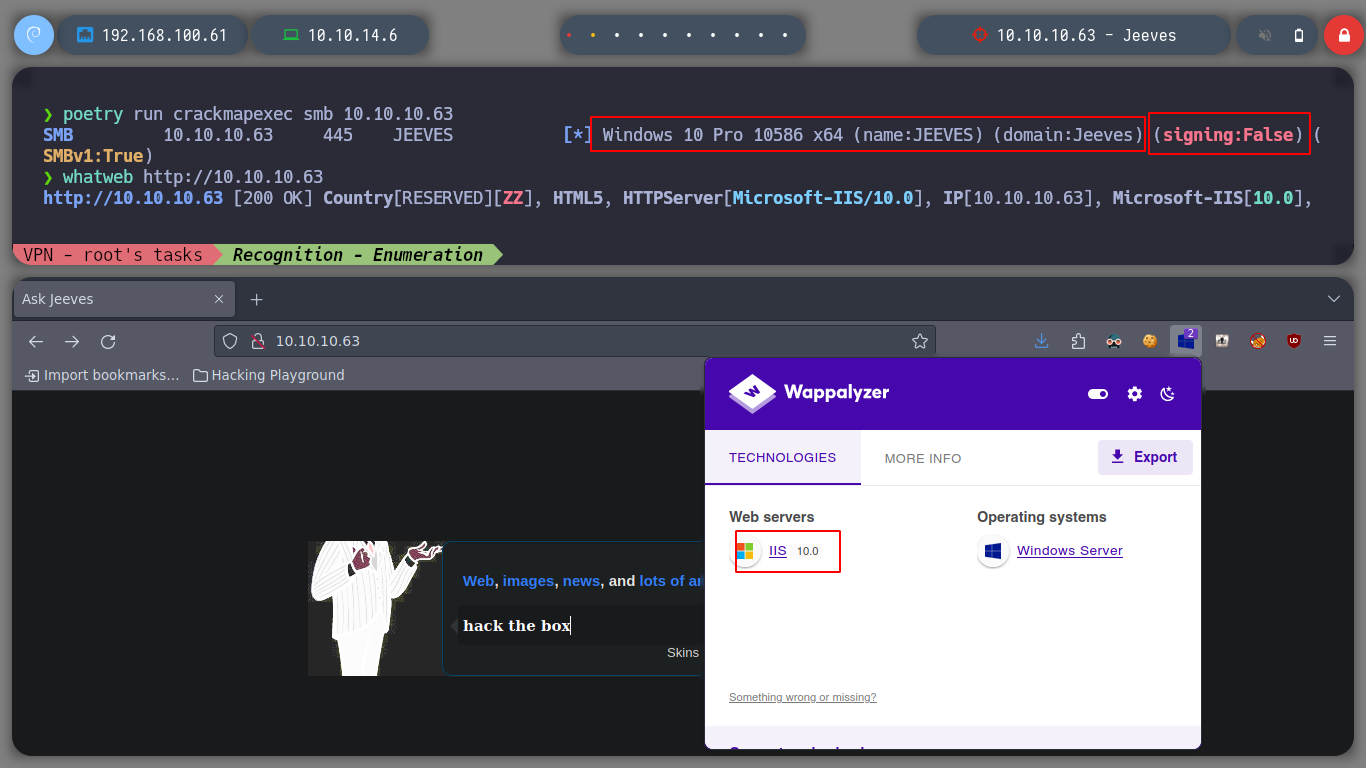The height and width of the screenshot is (768, 1366).
Task: Reload the page with the refresh icon
Action: (108, 341)
